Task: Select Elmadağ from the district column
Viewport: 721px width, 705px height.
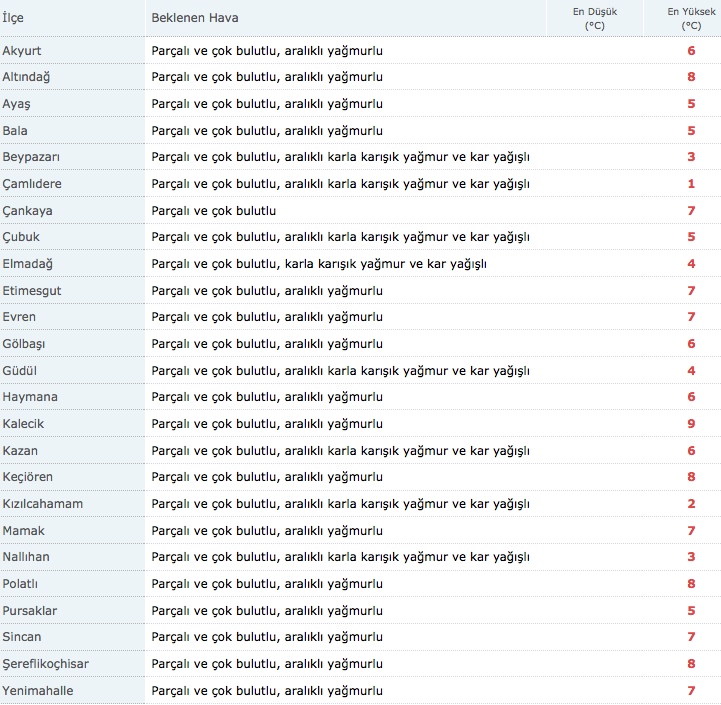Action: pyautogui.click(x=27, y=264)
